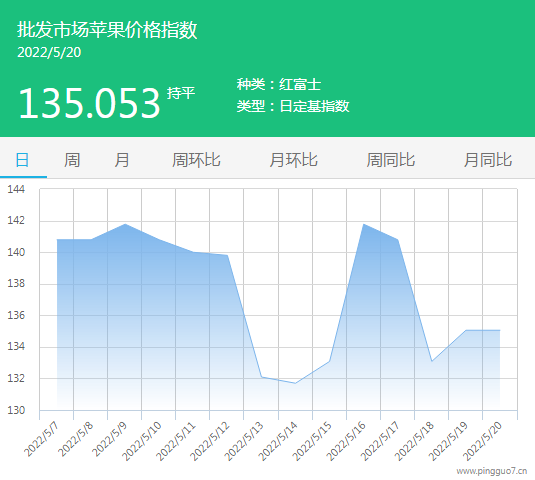
Task: Click the 2022/5/20 date under title
Action: (x=49, y=52)
